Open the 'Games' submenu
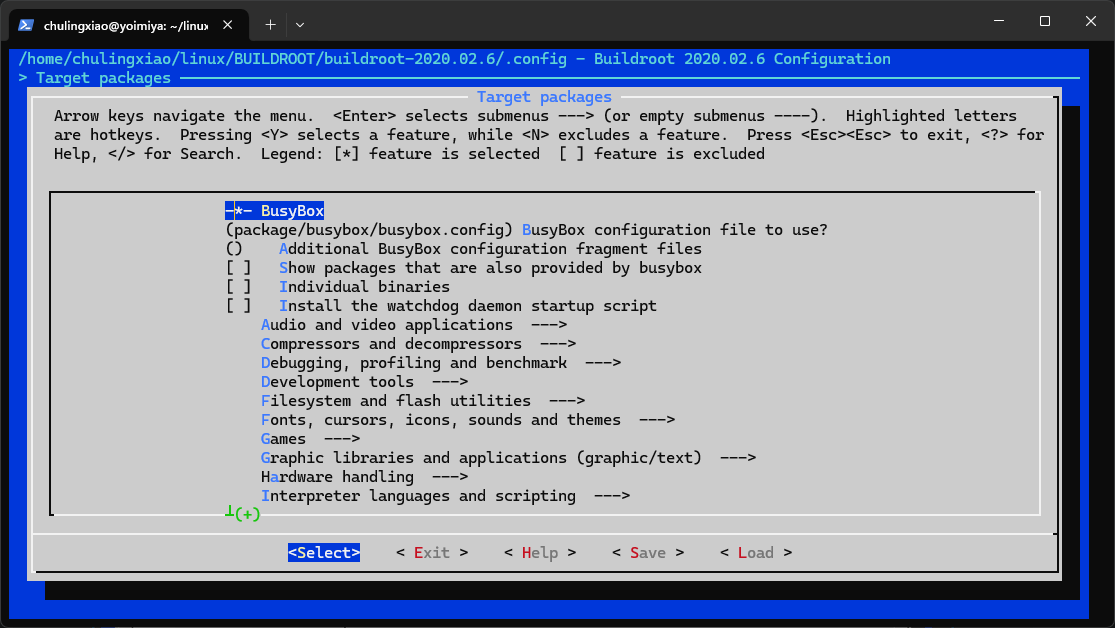This screenshot has width=1115, height=628. tap(310, 439)
